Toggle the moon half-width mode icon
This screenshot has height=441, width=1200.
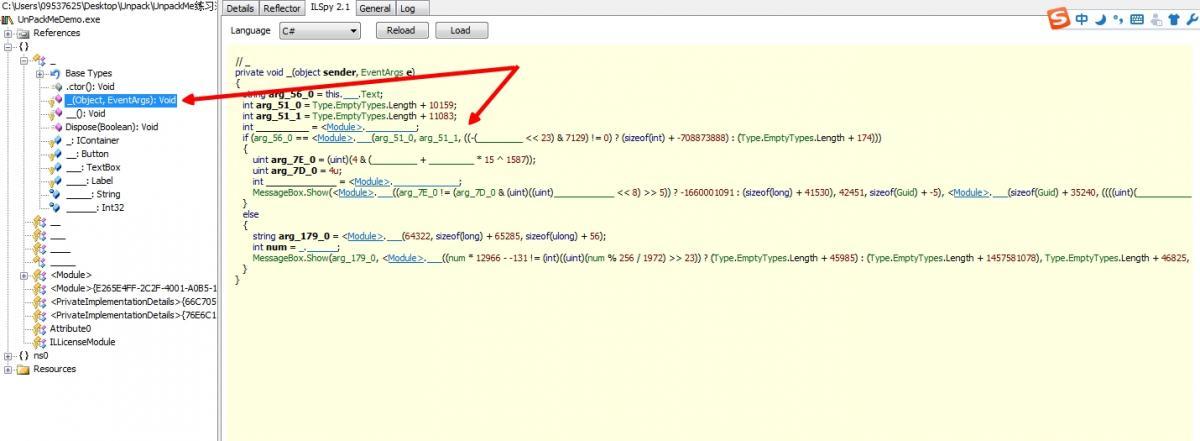point(1100,19)
